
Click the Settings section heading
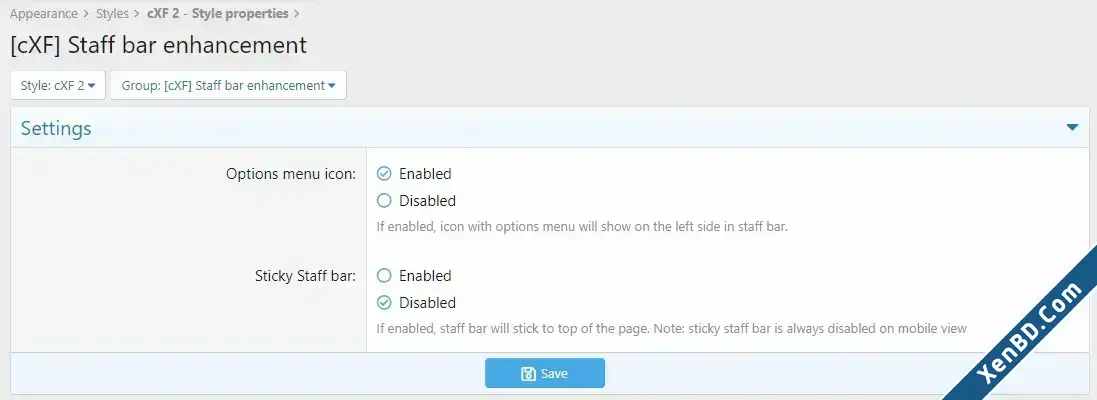coord(56,129)
